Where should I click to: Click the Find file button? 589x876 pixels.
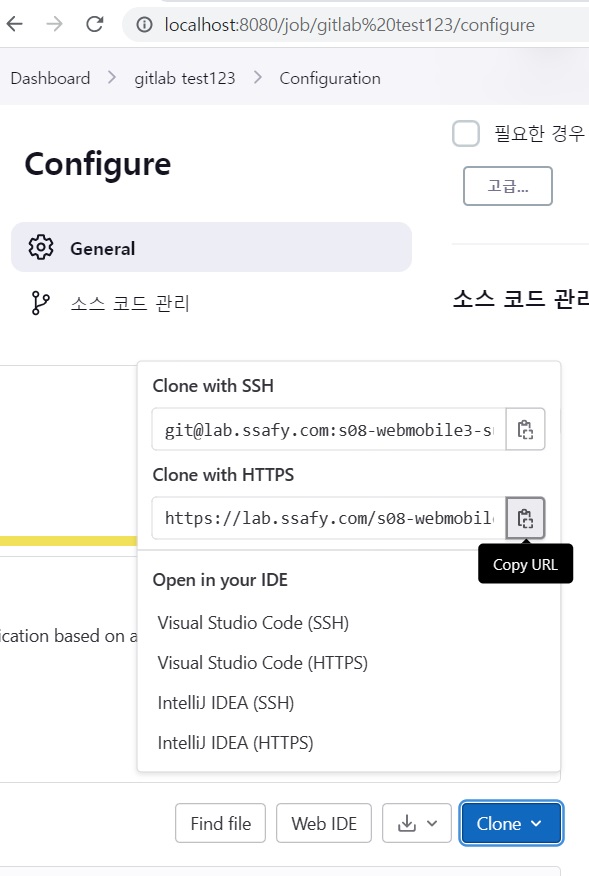[x=220, y=823]
